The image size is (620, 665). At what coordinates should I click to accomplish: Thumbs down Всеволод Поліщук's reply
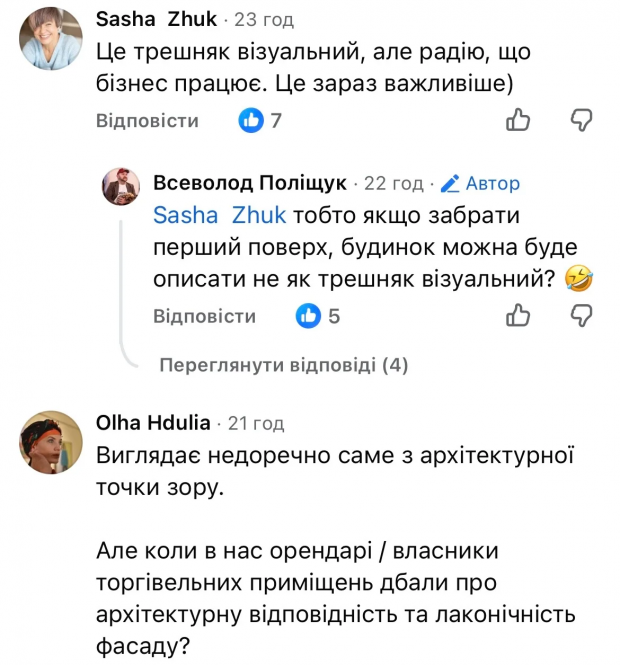tap(581, 316)
